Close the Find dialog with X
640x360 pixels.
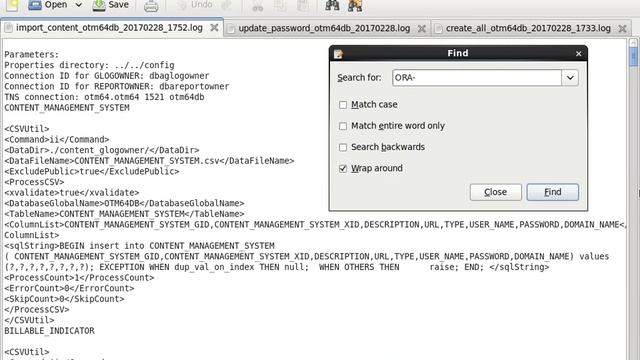[x=578, y=53]
